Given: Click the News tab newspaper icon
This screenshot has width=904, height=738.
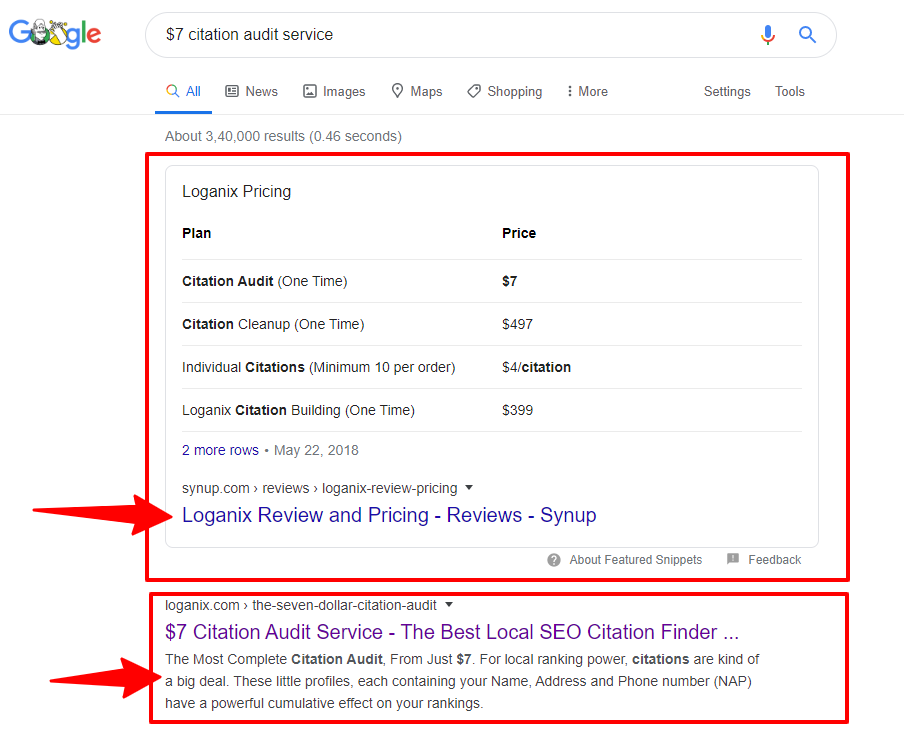Looking at the screenshot, I should tap(232, 91).
